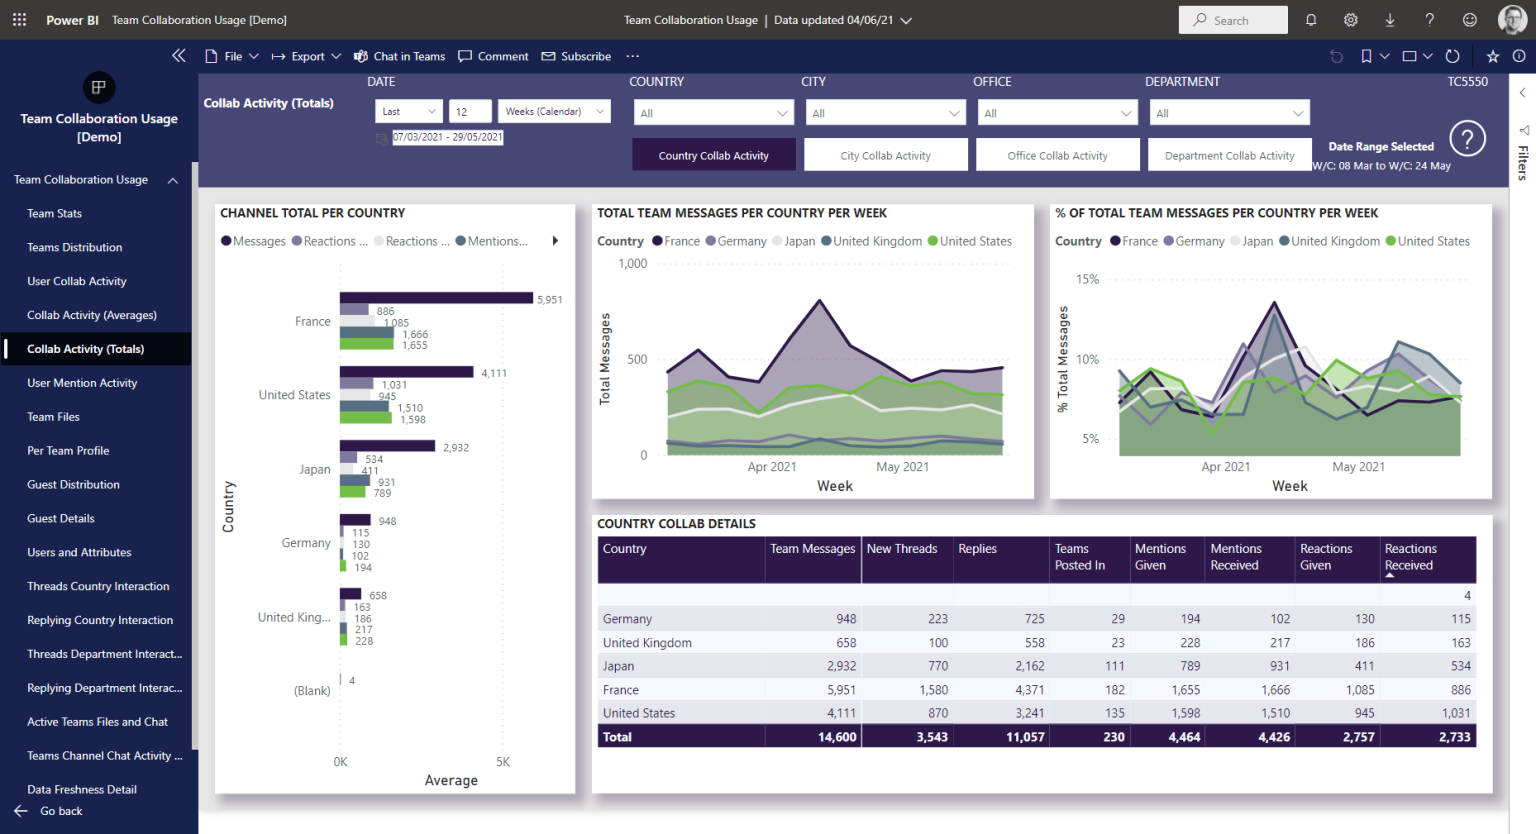Open the Export menu
The width and height of the screenshot is (1536, 834).
click(306, 56)
